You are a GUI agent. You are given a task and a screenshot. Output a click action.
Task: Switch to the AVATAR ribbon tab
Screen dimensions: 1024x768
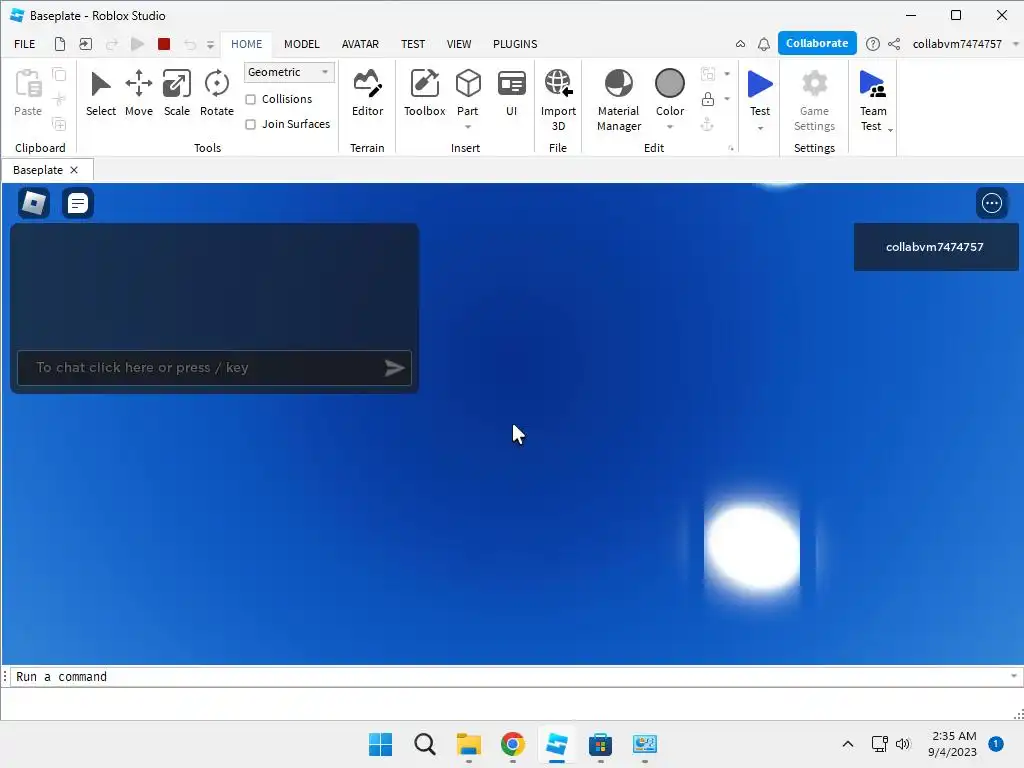tap(360, 44)
